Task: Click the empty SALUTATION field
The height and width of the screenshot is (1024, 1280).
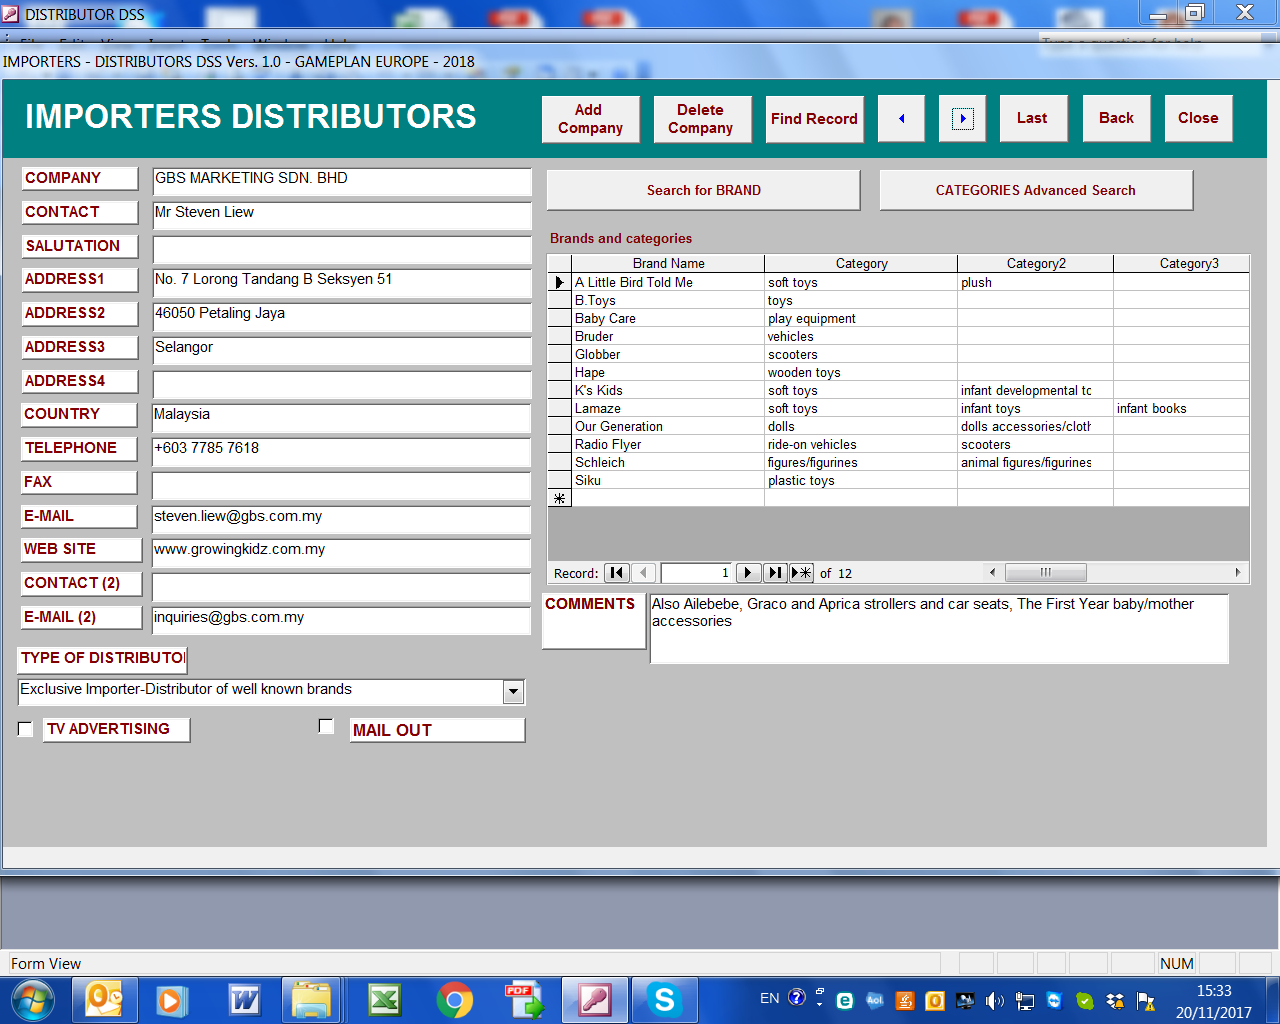Action: tap(341, 249)
